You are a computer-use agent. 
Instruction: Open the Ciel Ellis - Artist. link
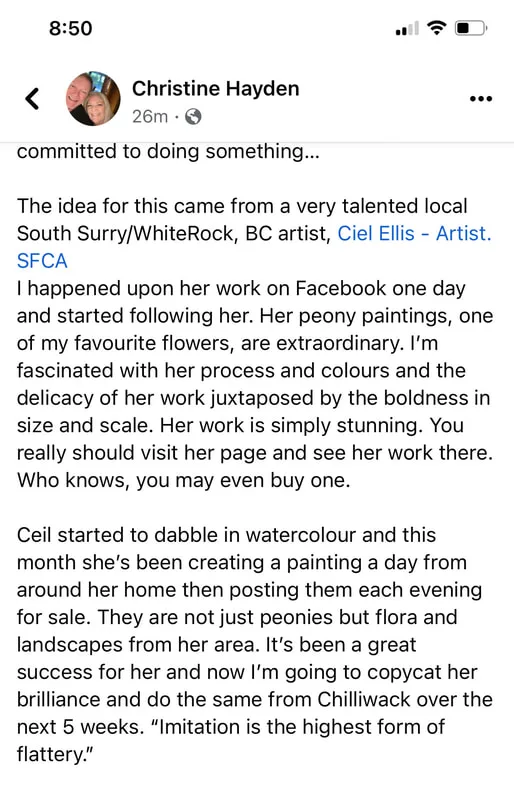[x=414, y=233]
